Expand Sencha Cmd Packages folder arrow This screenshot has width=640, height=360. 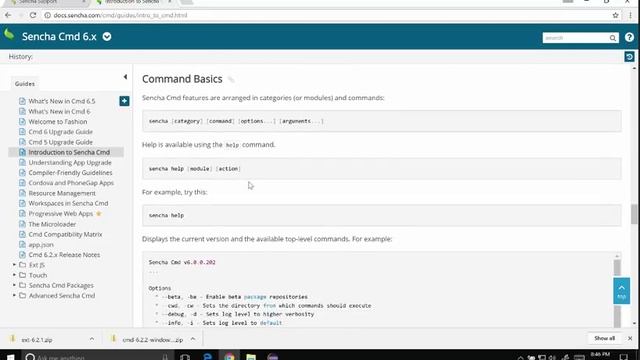click(x=14, y=285)
